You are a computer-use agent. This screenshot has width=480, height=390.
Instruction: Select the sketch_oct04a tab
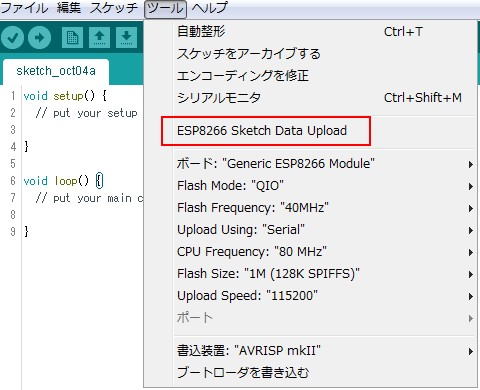[x=56, y=71]
